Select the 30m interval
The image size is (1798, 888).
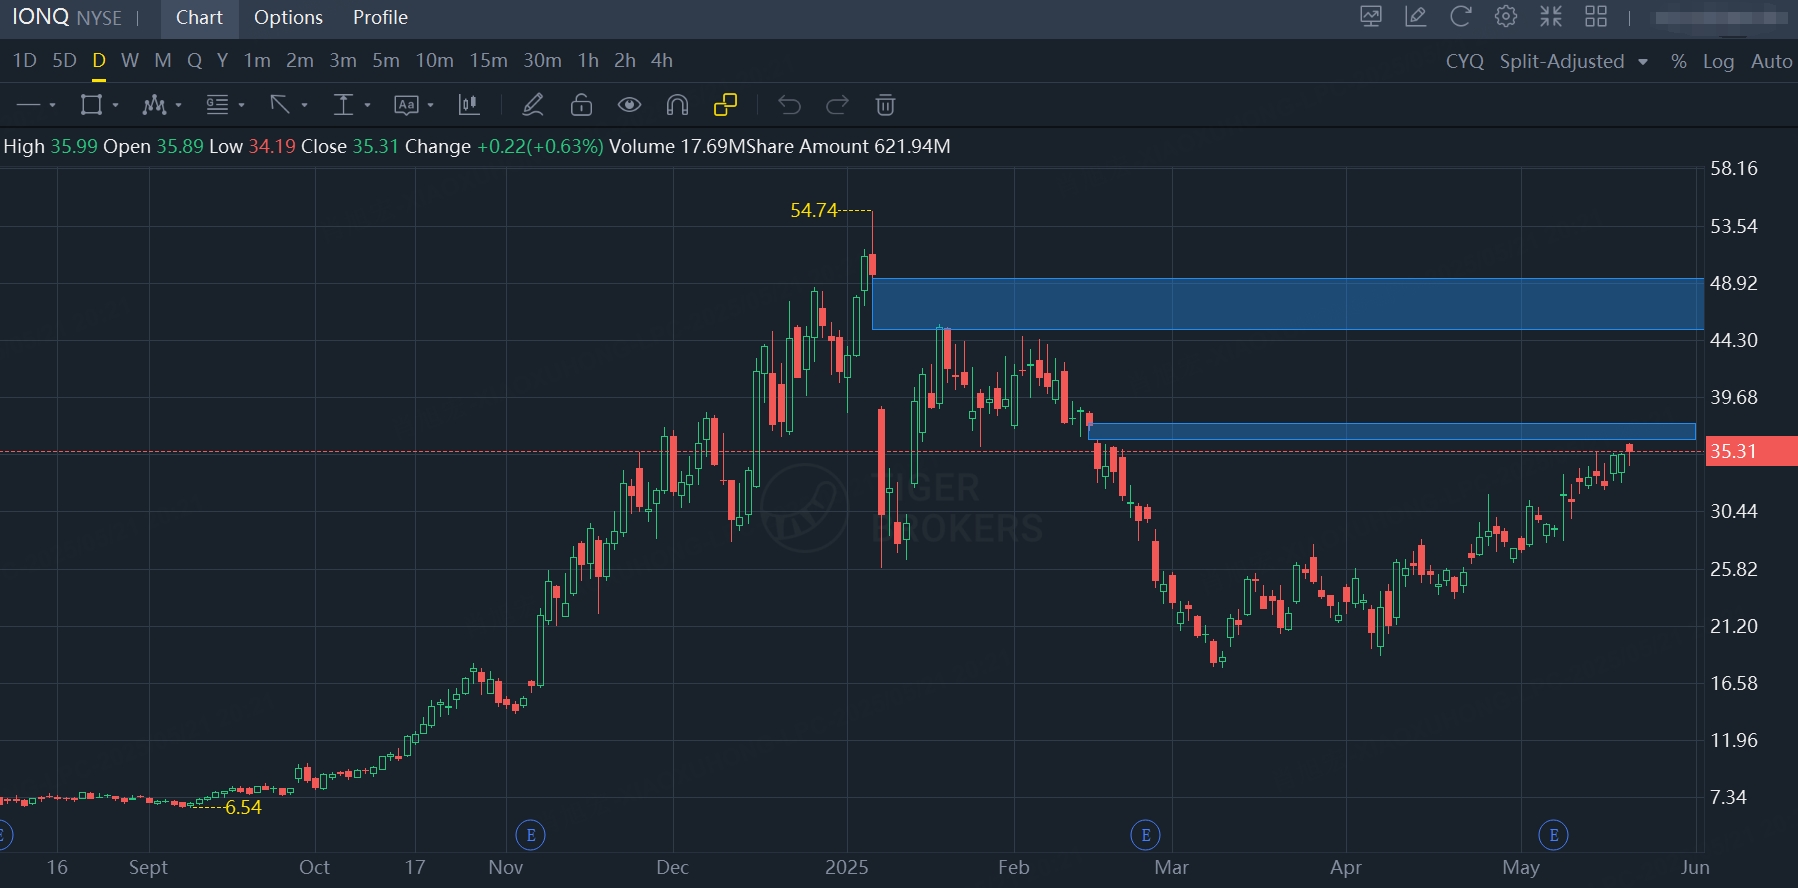tap(542, 61)
